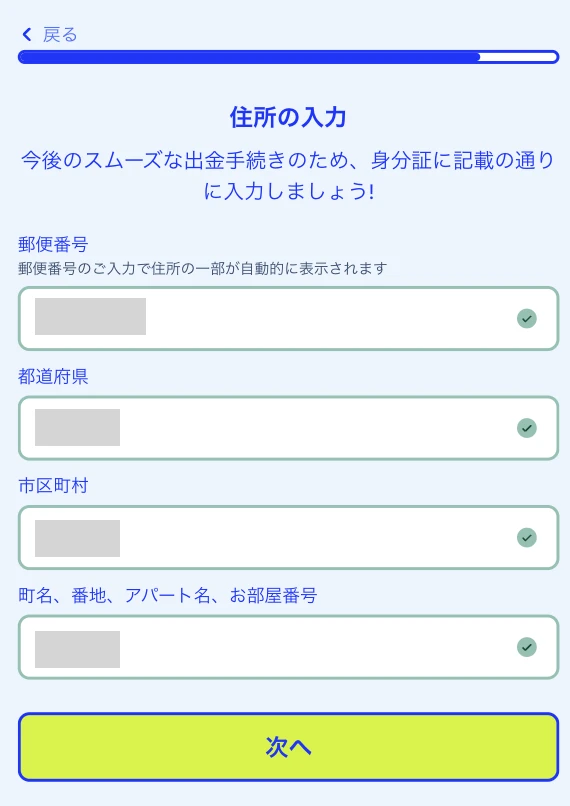Tap the 戻る back link text
The height and width of the screenshot is (806, 570).
coord(60,34)
